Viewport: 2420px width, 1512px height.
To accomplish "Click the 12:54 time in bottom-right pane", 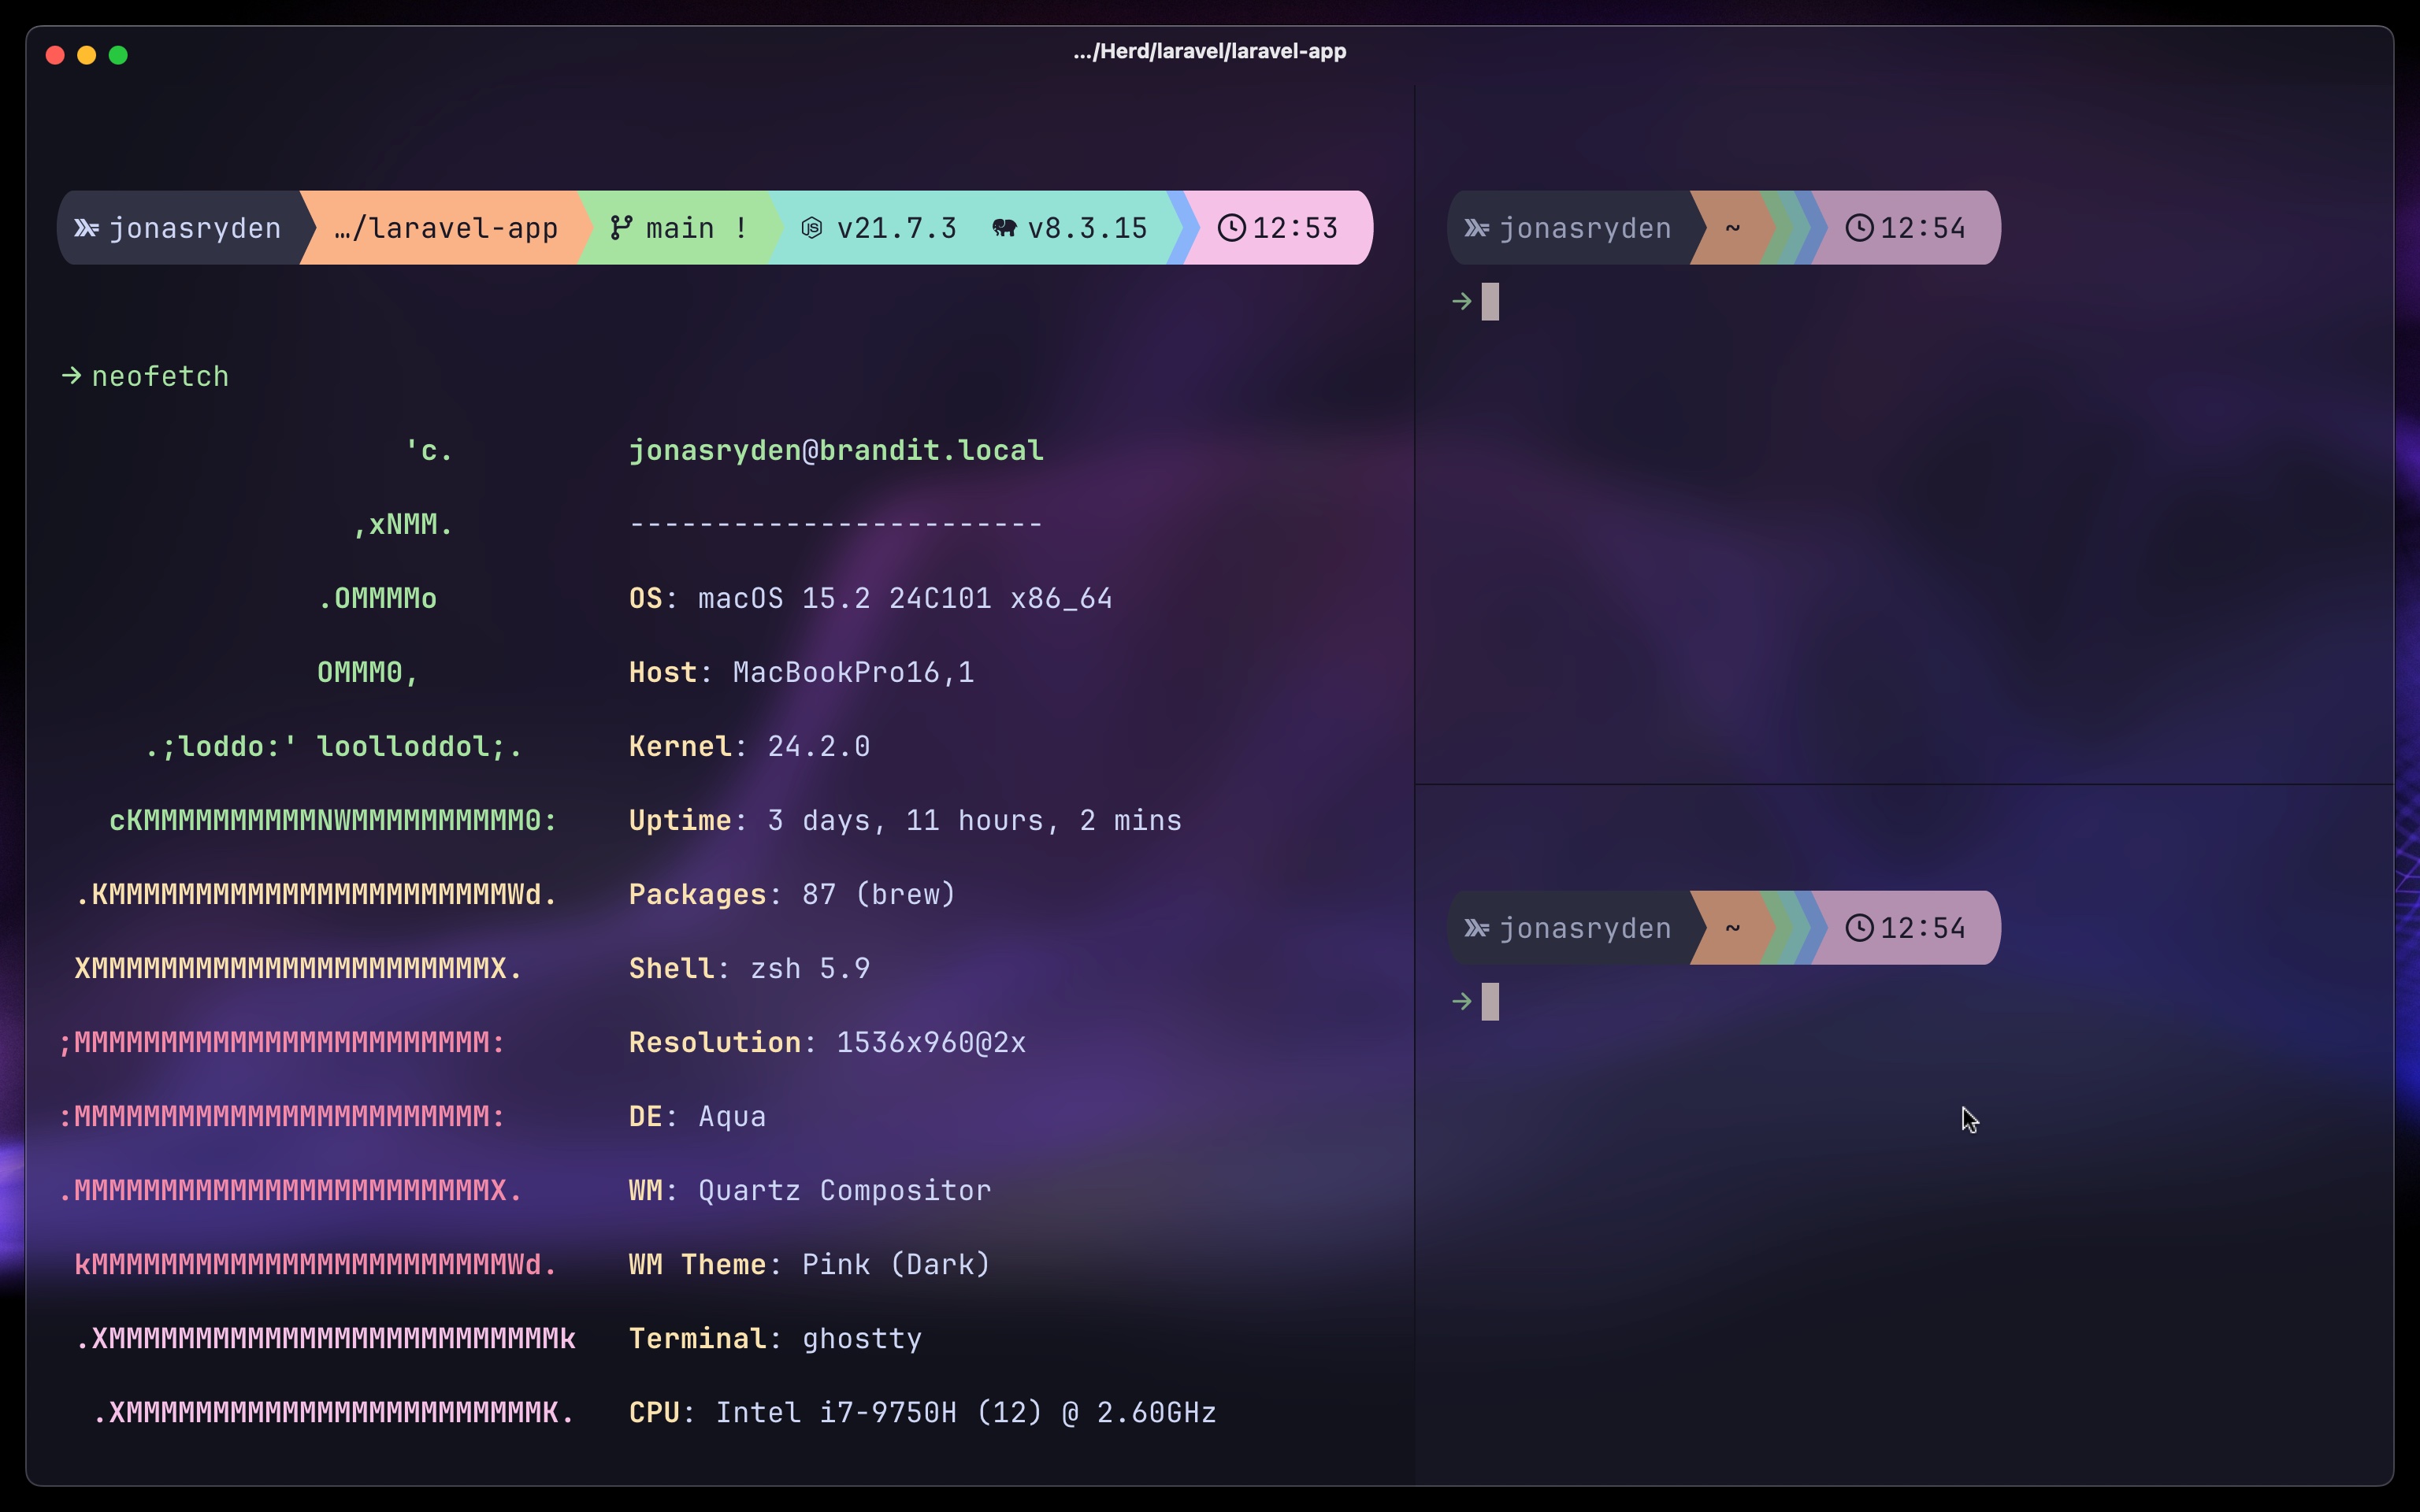I will (1922, 928).
